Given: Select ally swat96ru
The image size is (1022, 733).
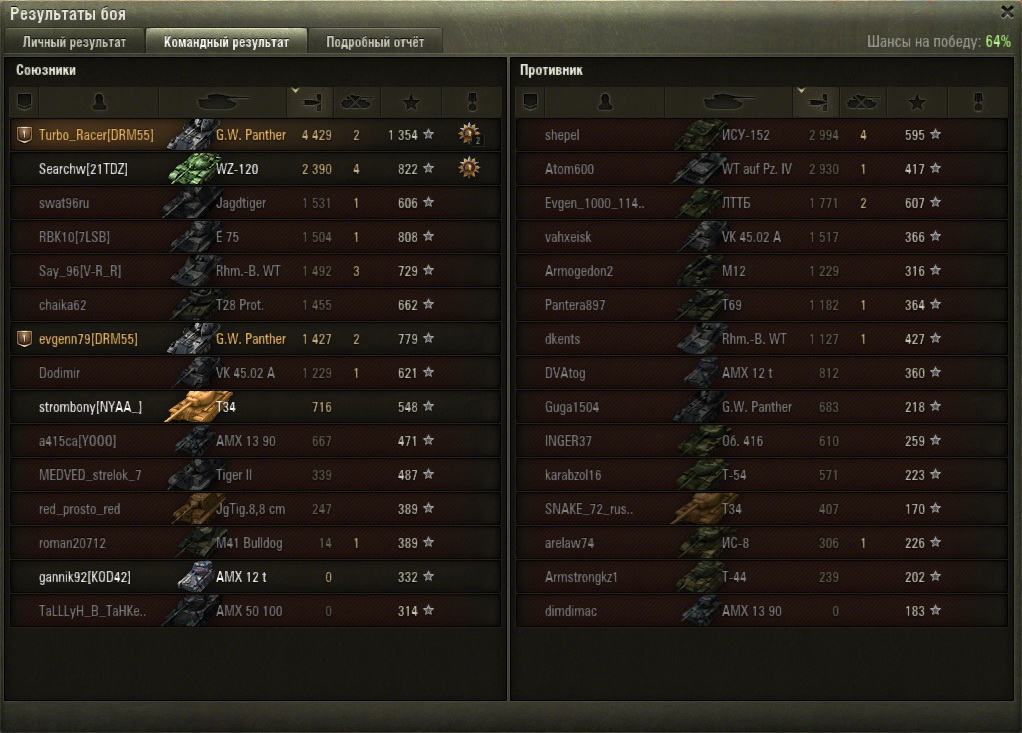Looking at the screenshot, I should [x=64, y=203].
